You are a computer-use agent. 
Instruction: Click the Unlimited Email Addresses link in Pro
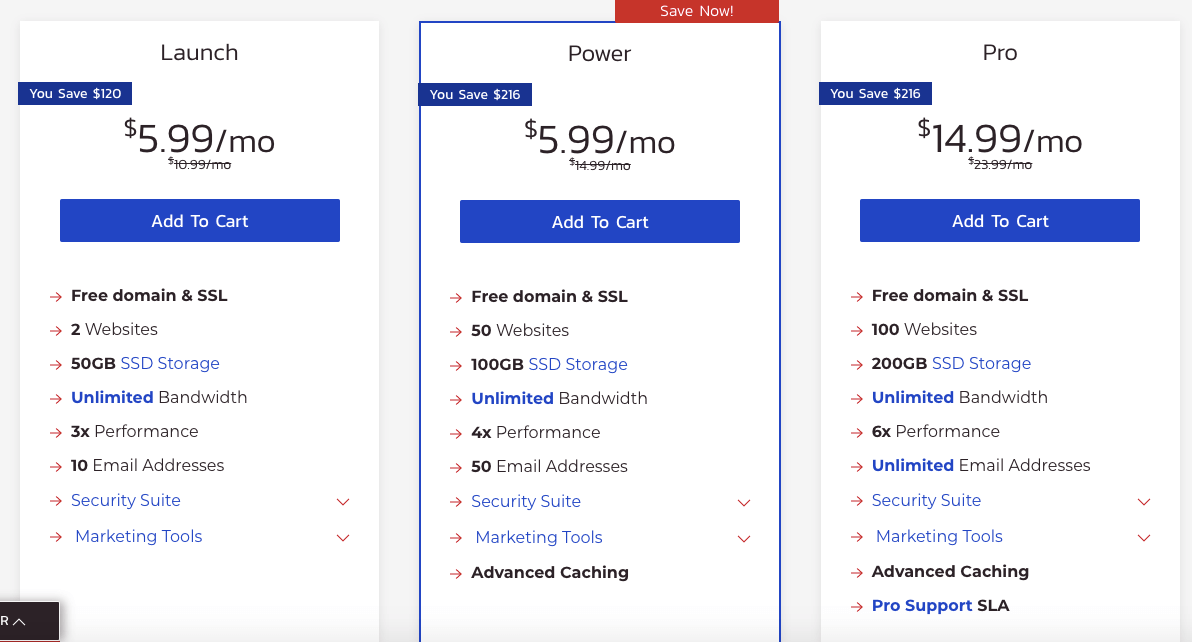912,465
